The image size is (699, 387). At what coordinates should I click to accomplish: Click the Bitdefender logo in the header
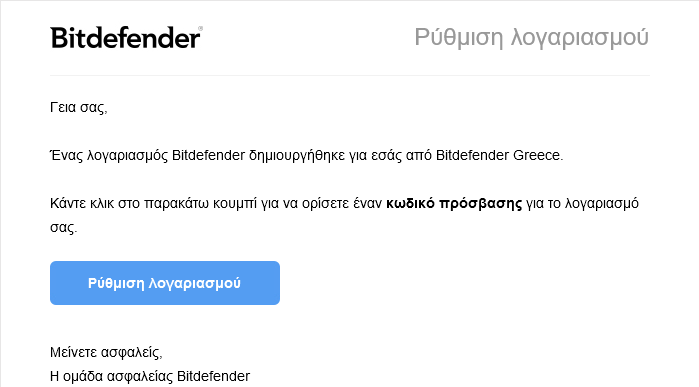click(x=125, y=38)
